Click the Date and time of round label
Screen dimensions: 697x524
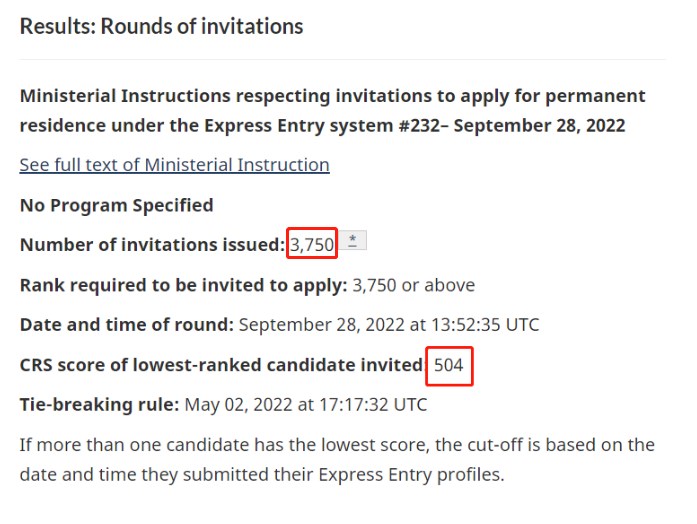(x=127, y=325)
